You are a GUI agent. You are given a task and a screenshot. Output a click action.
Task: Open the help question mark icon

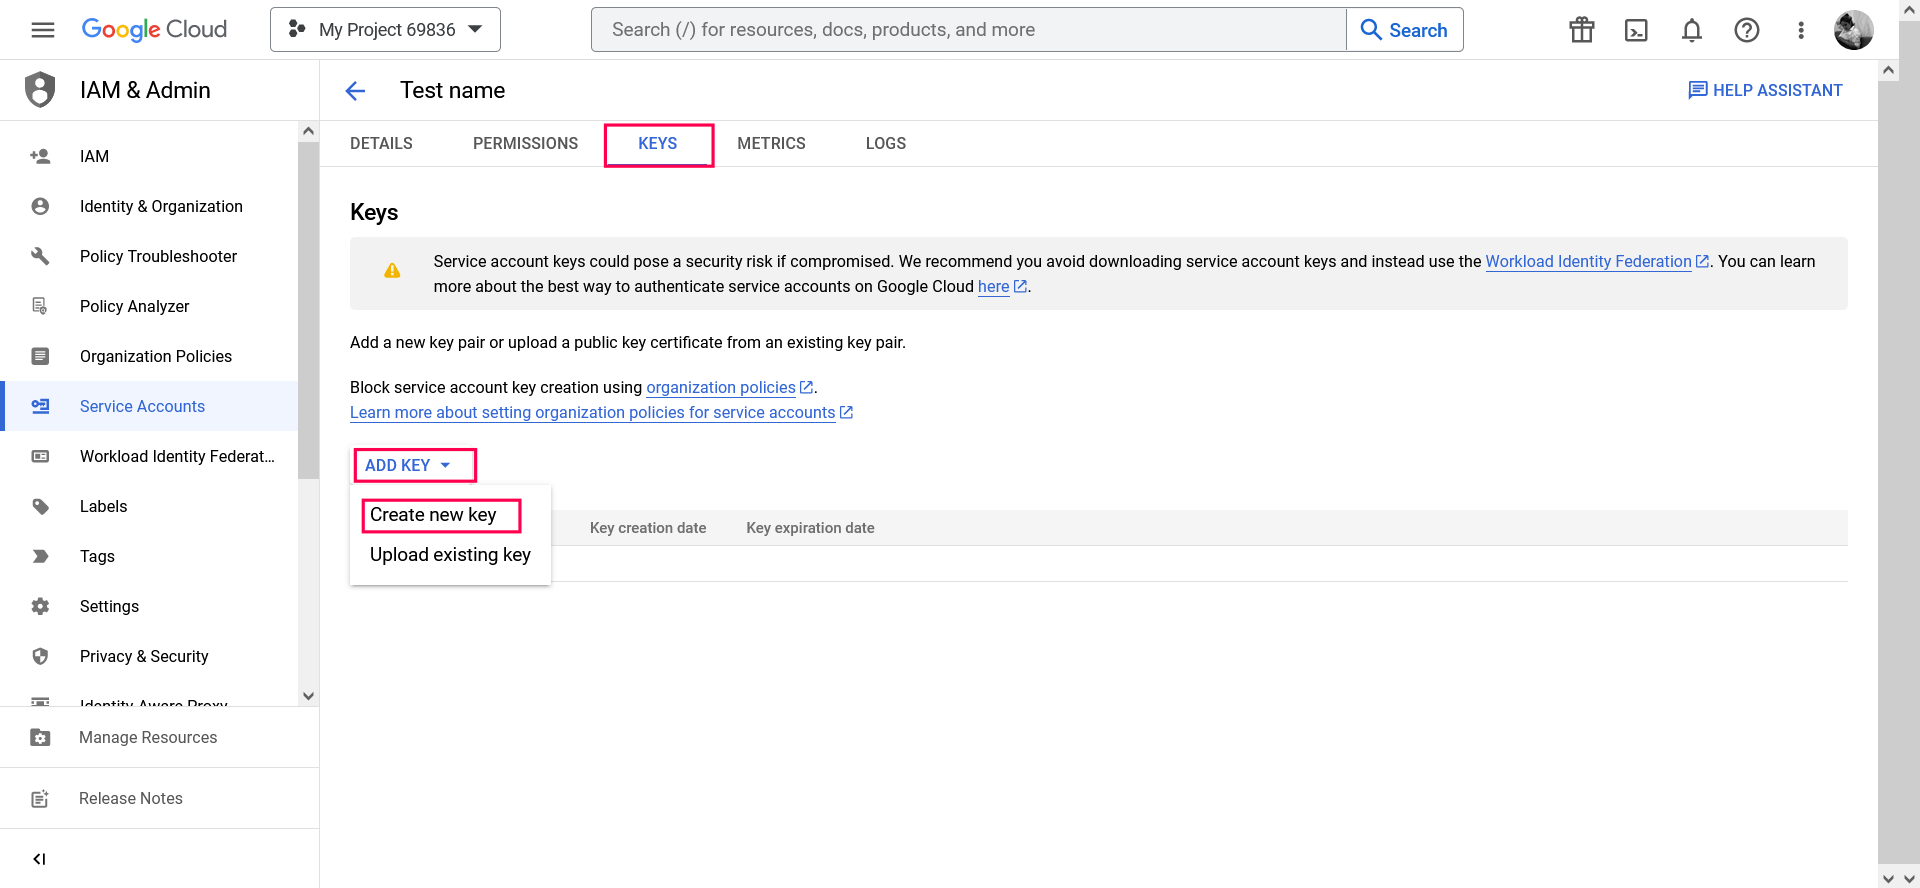(1747, 30)
